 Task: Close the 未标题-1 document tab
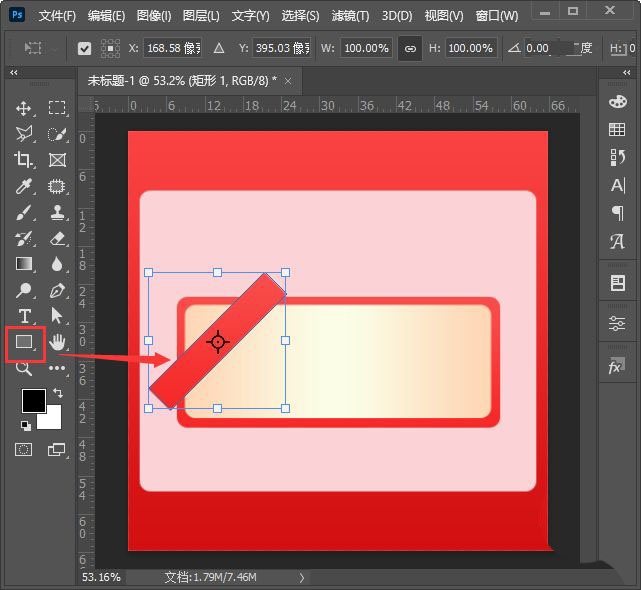point(288,81)
